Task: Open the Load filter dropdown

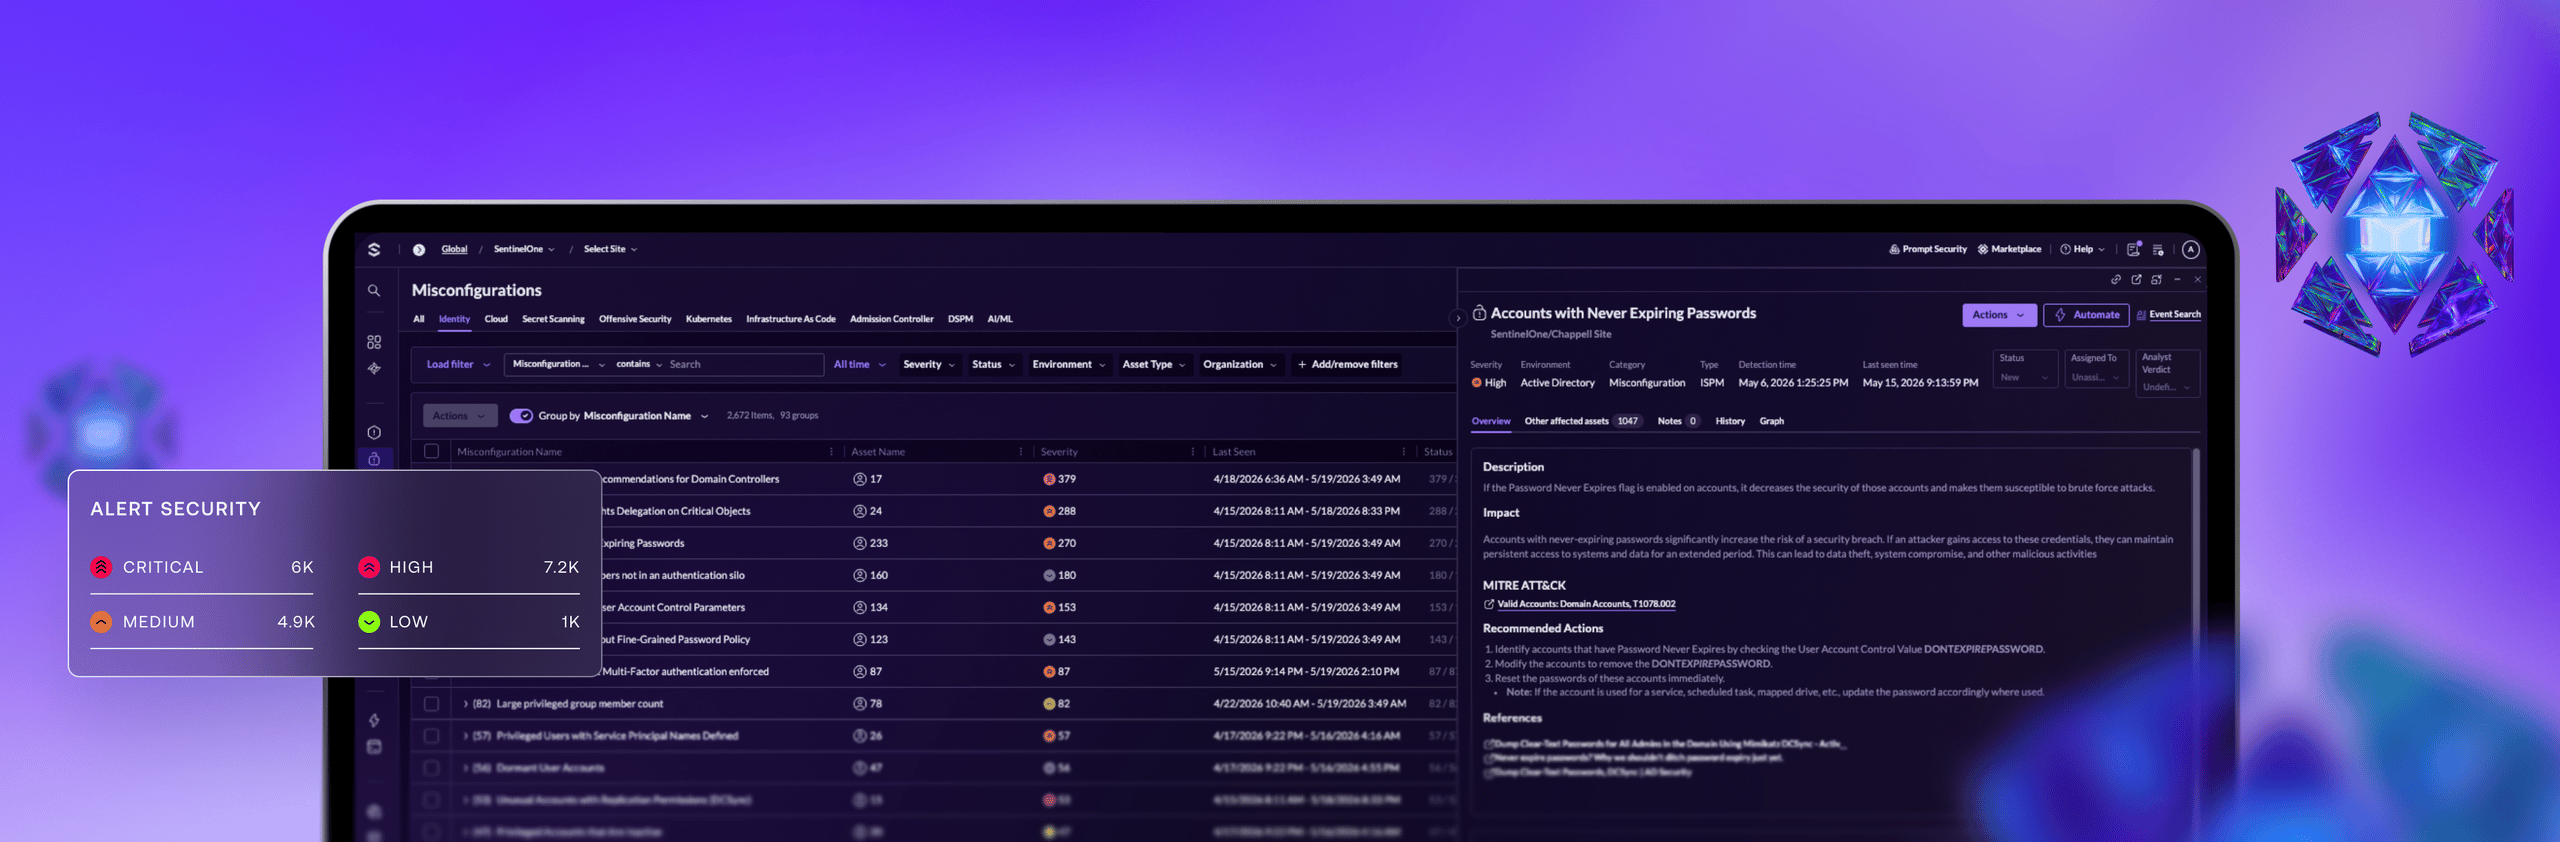Action: coord(458,365)
